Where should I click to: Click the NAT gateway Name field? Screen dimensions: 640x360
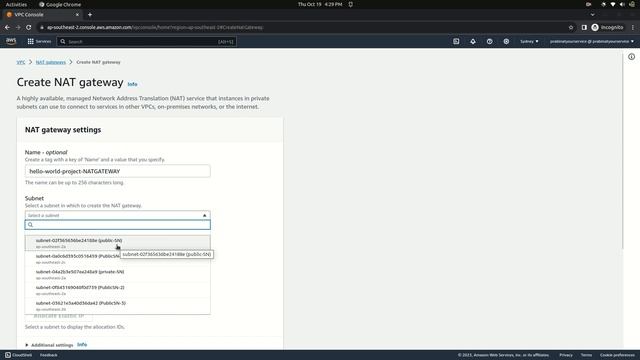click(118, 171)
